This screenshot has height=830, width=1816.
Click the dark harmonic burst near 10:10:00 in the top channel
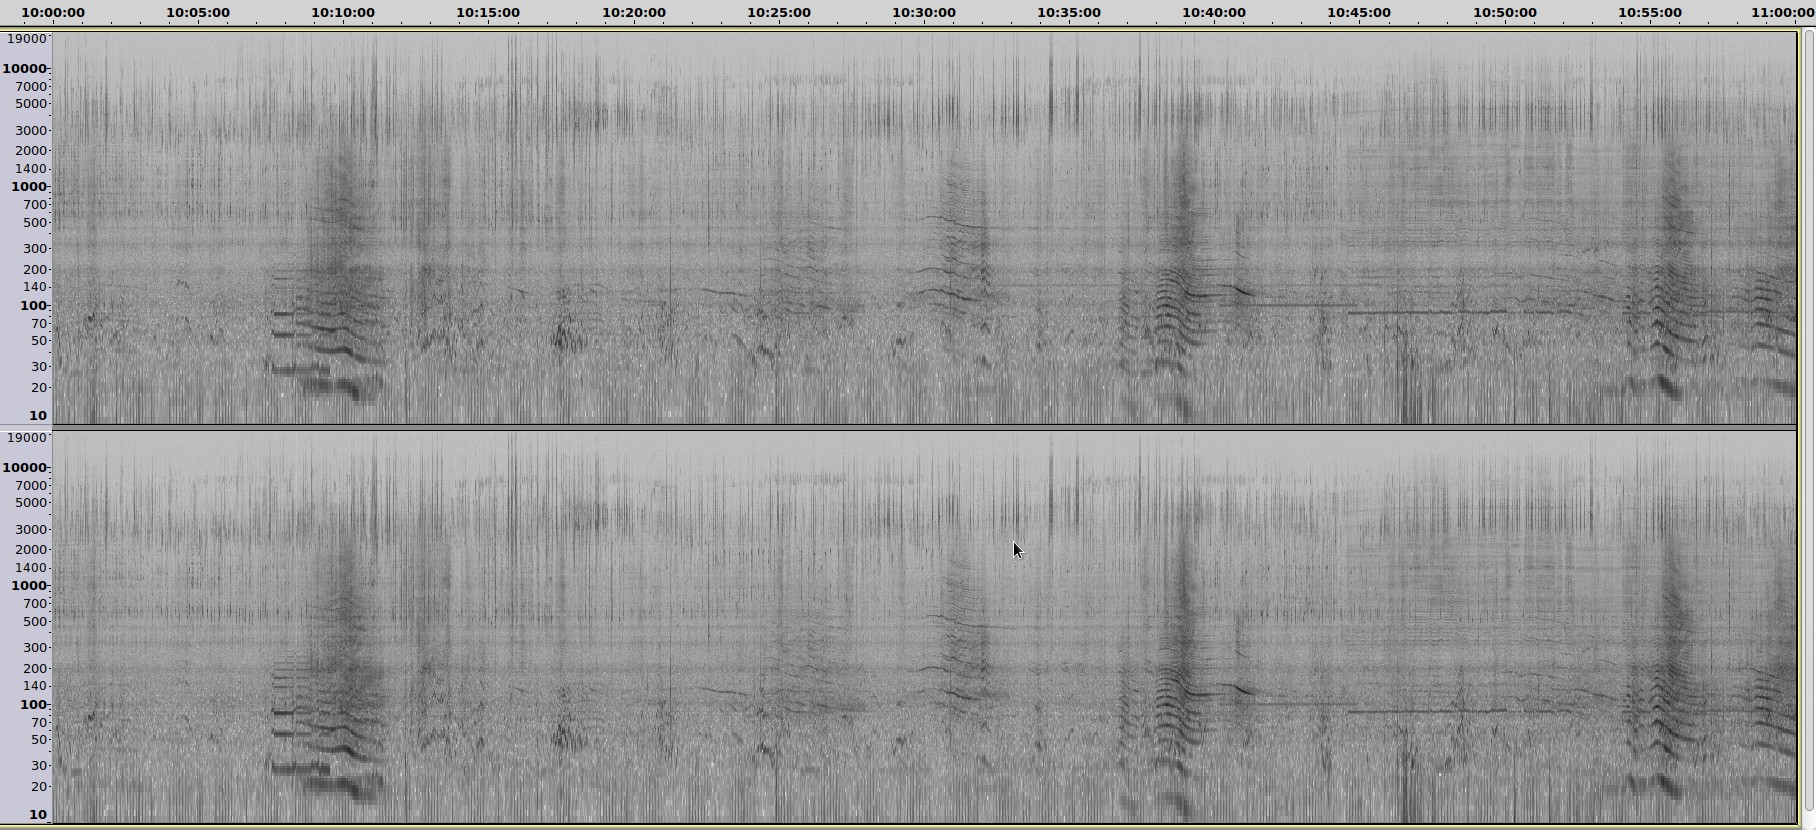pos(330,330)
